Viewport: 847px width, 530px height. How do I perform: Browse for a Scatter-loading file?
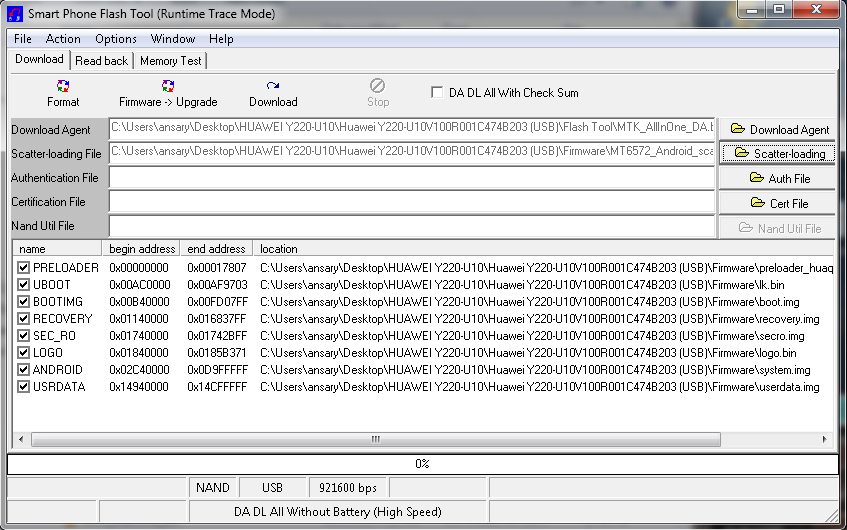(x=778, y=154)
